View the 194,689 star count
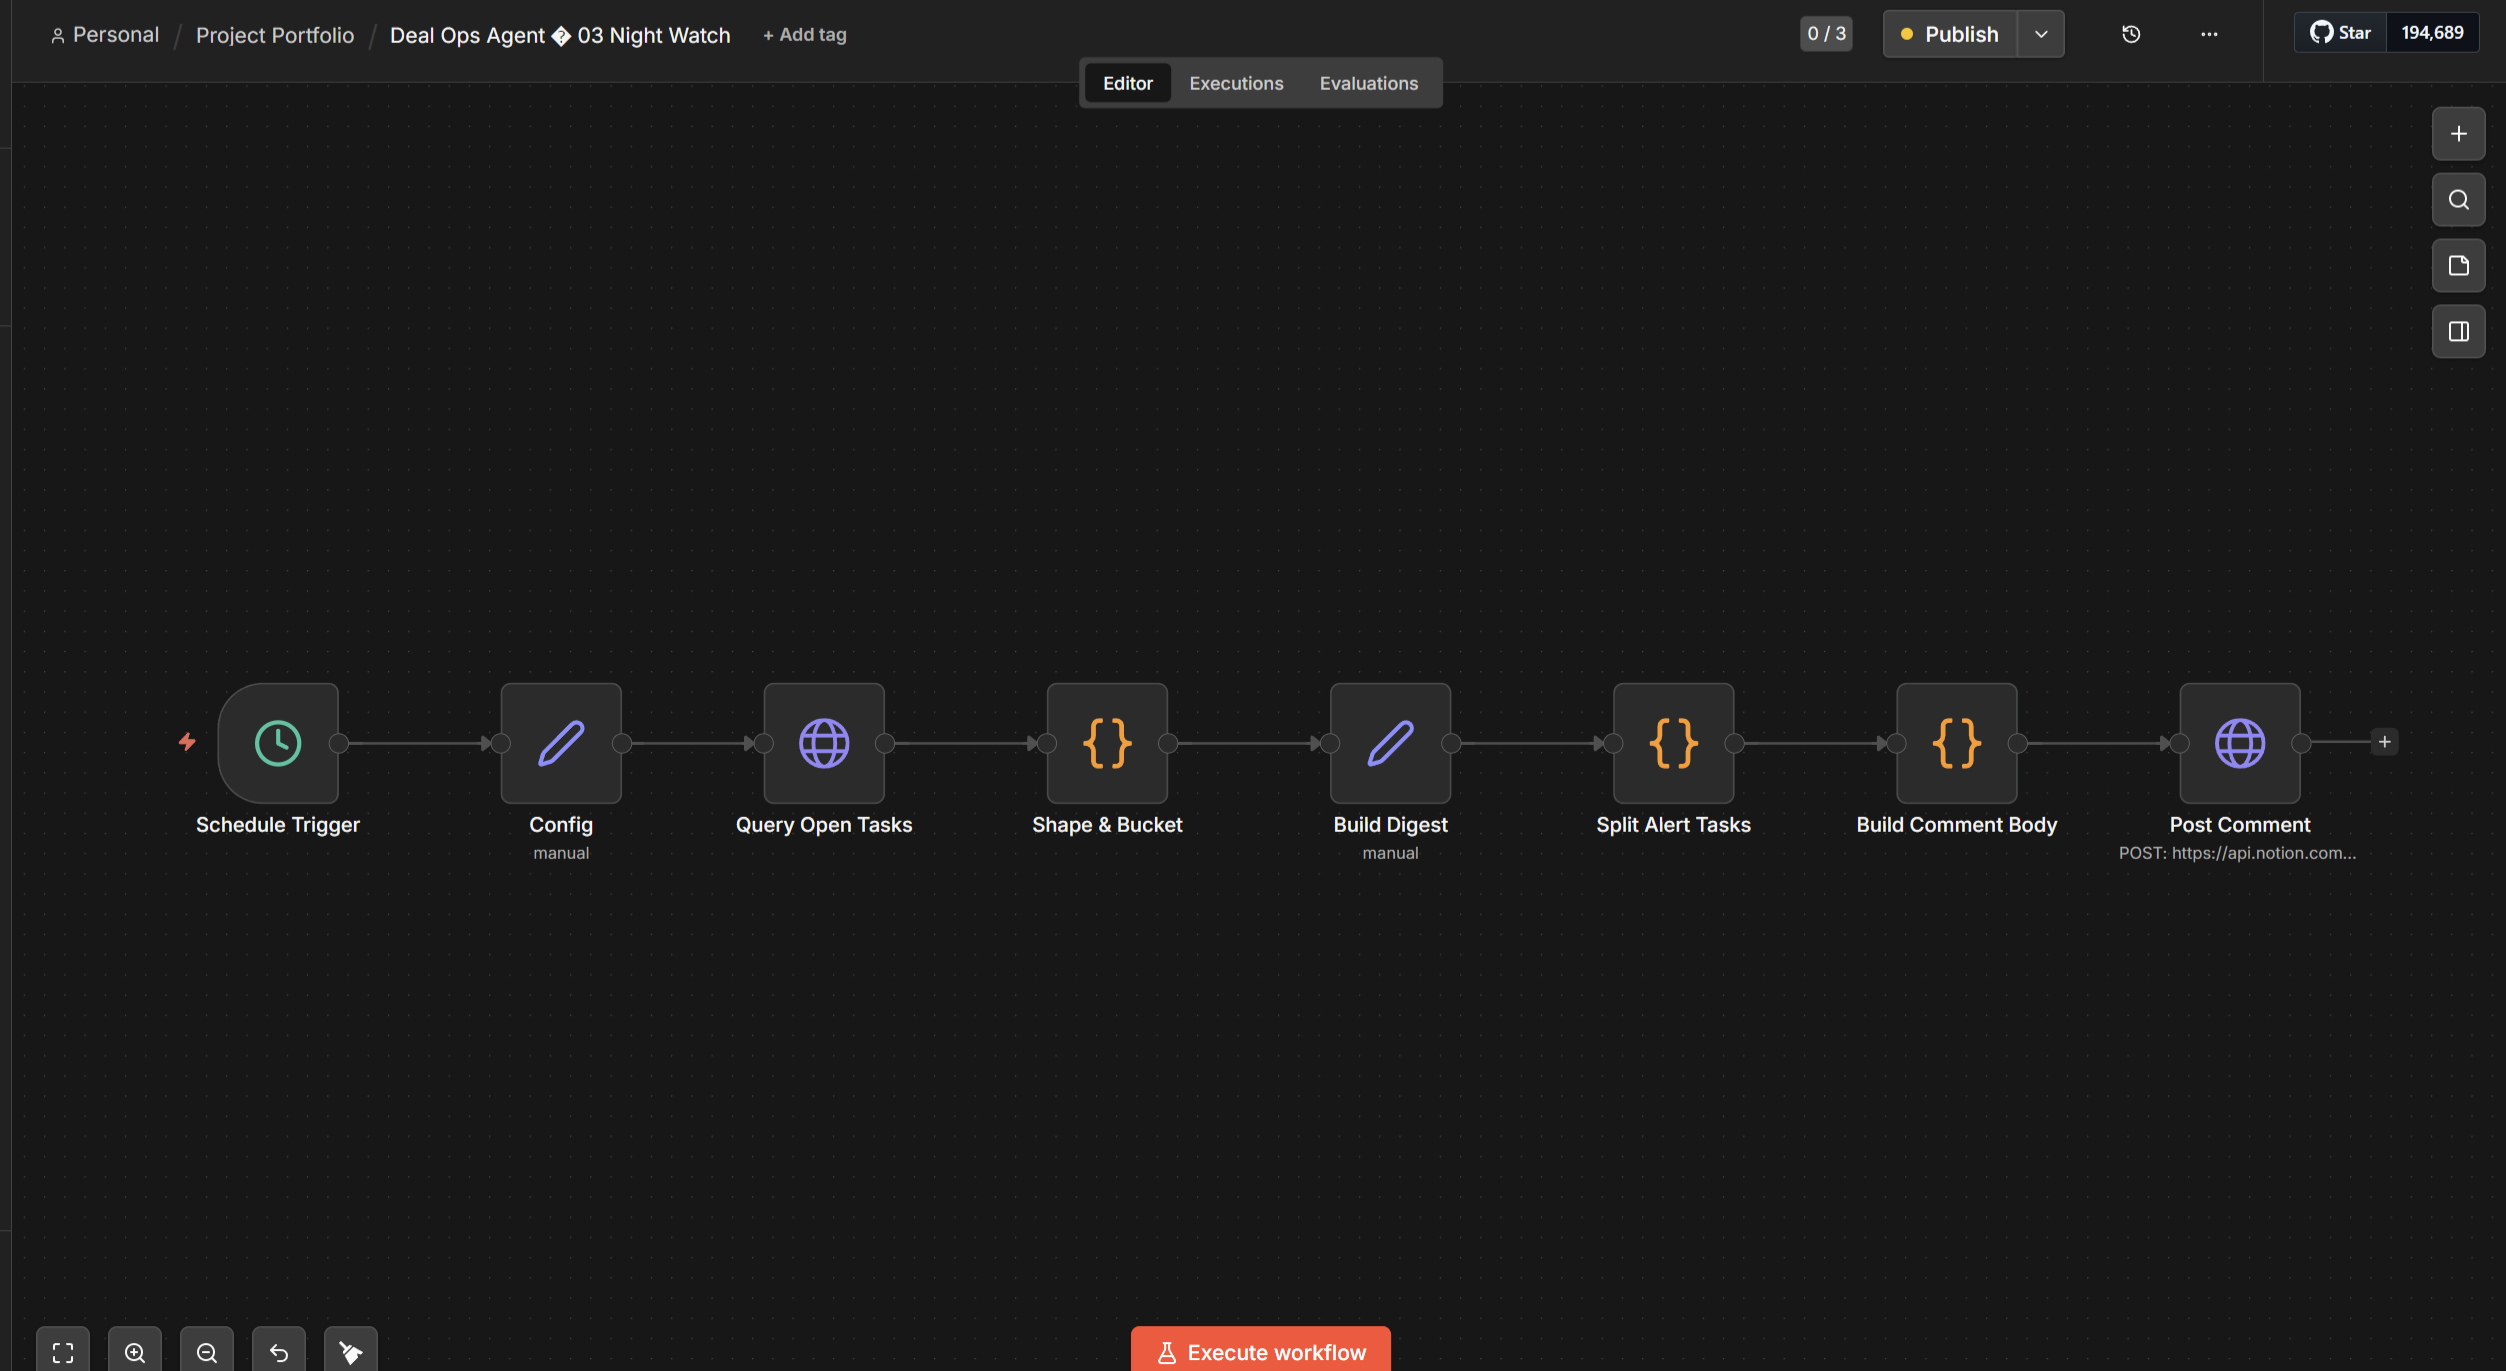This screenshot has width=2506, height=1371. [2432, 33]
